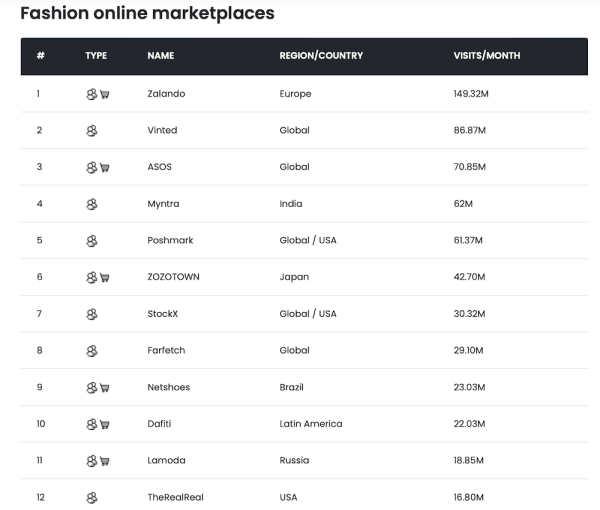Viewport: 600px width, 510px height.
Task: Select the ZOZOTOWN name entry
Action: click(x=175, y=277)
